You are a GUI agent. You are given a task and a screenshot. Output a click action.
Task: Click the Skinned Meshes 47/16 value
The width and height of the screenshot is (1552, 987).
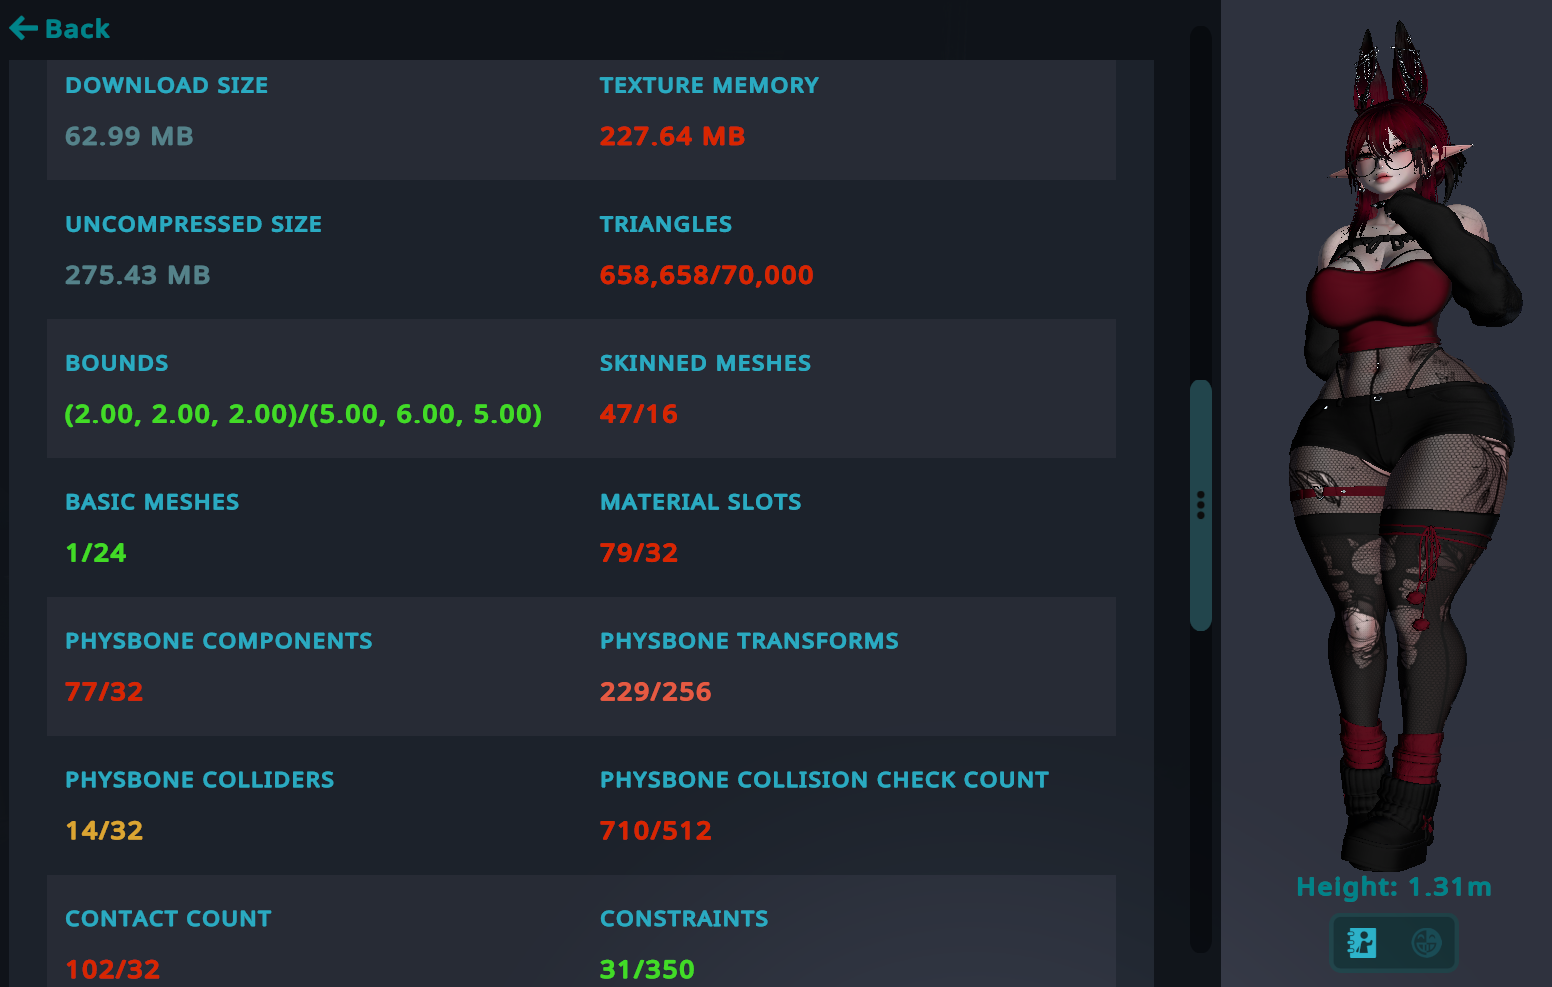point(638,414)
